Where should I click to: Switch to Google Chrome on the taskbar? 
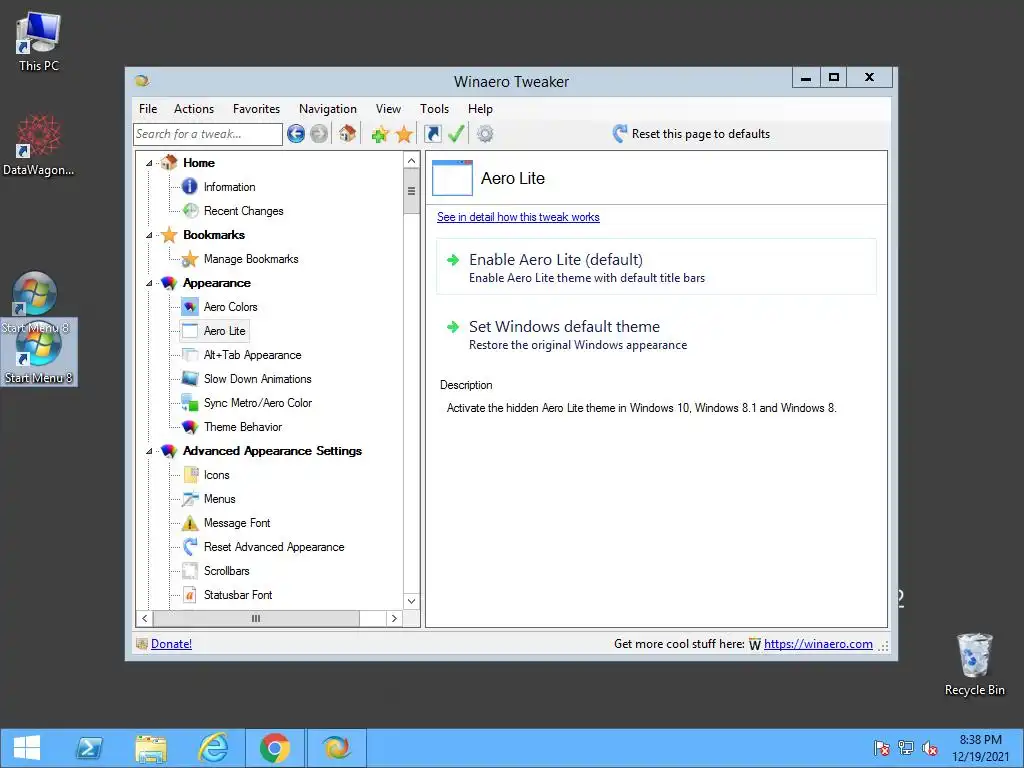[275, 748]
